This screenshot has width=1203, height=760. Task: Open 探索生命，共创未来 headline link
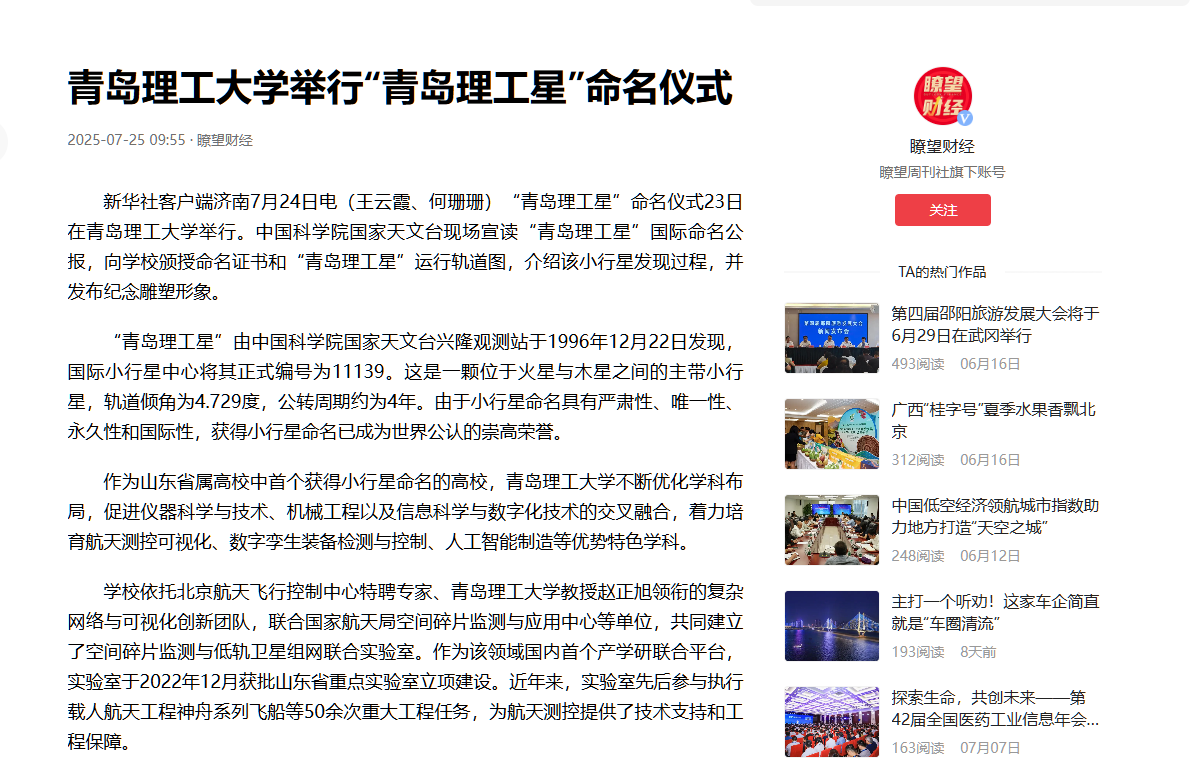(995, 709)
